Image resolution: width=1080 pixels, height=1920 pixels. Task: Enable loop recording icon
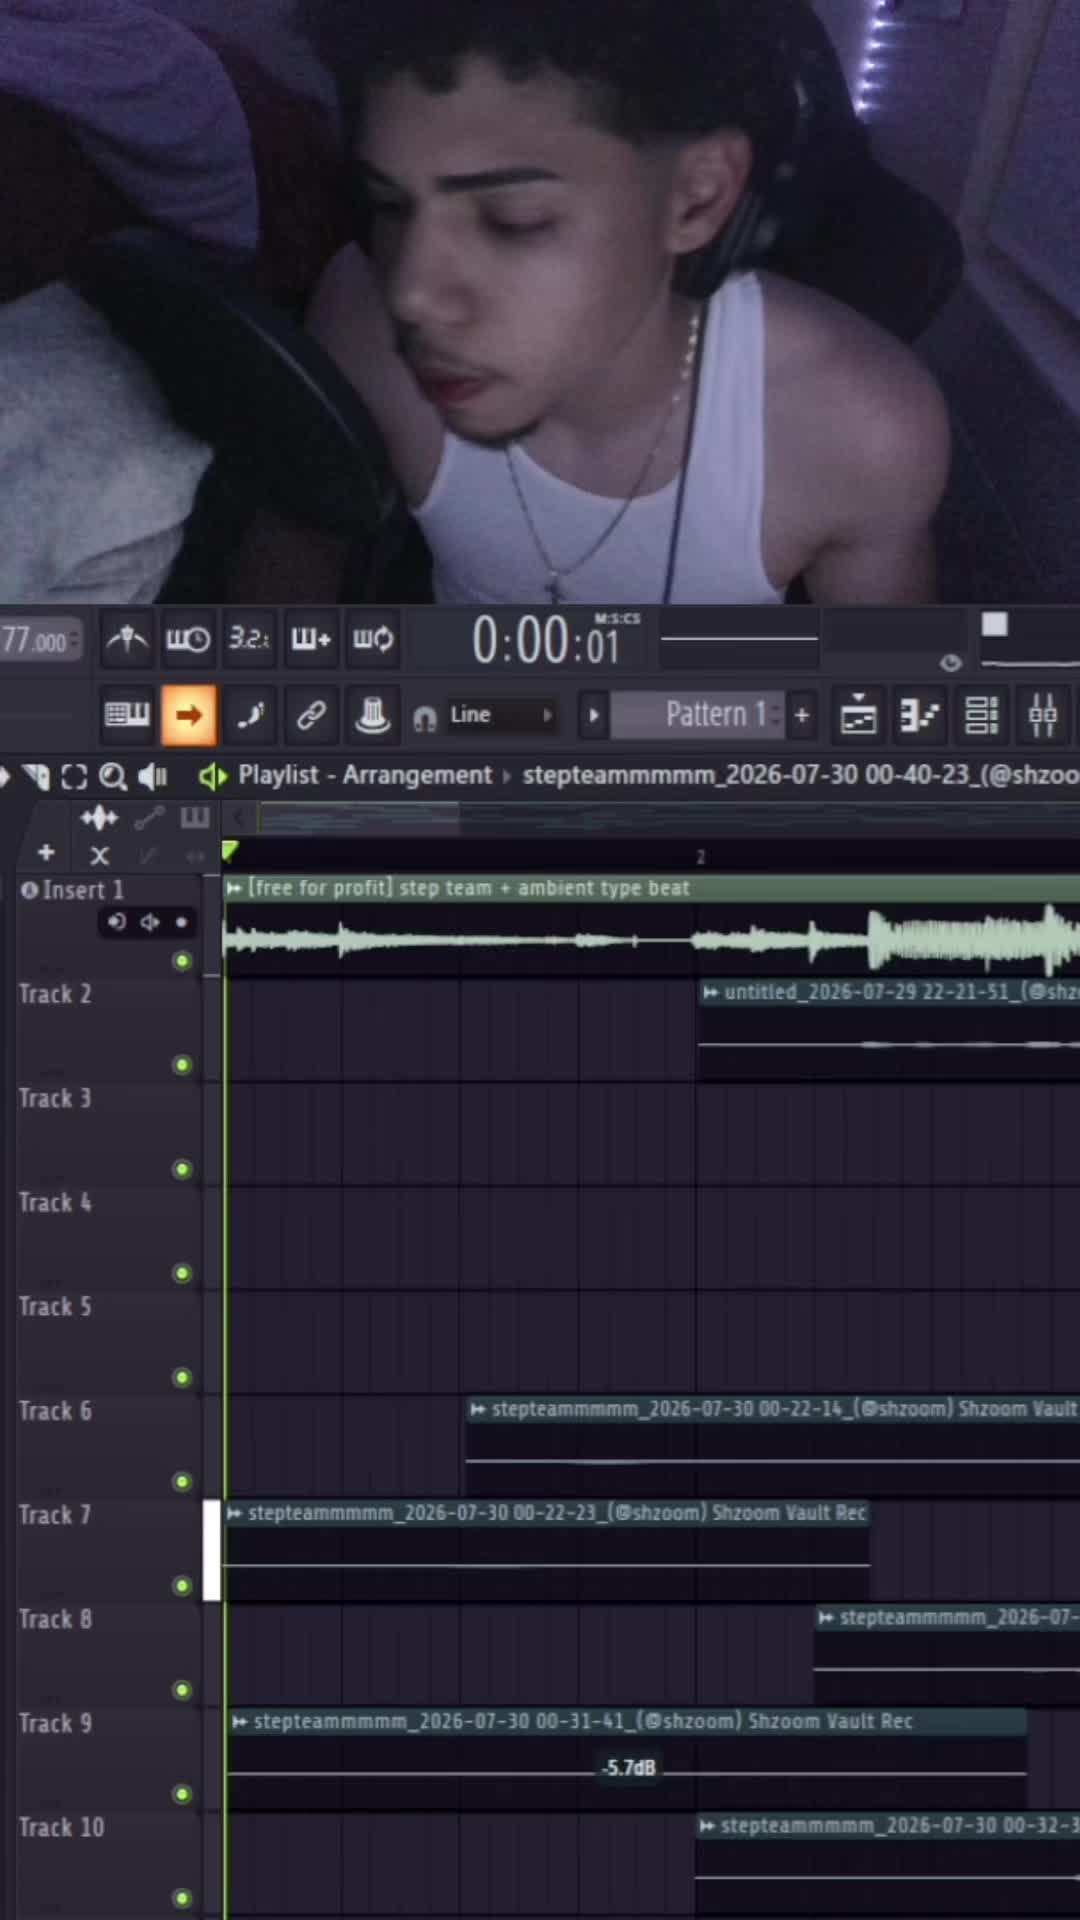coord(373,639)
